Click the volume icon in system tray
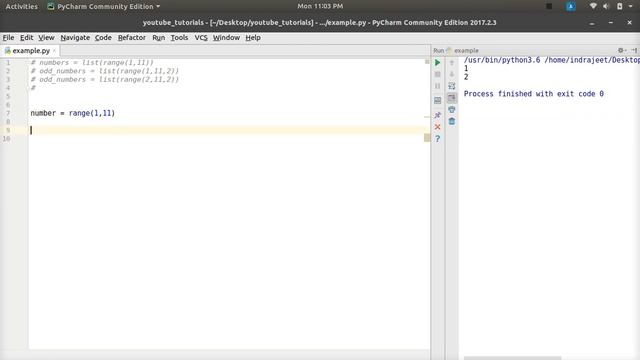 pyautogui.click(x=606, y=6)
